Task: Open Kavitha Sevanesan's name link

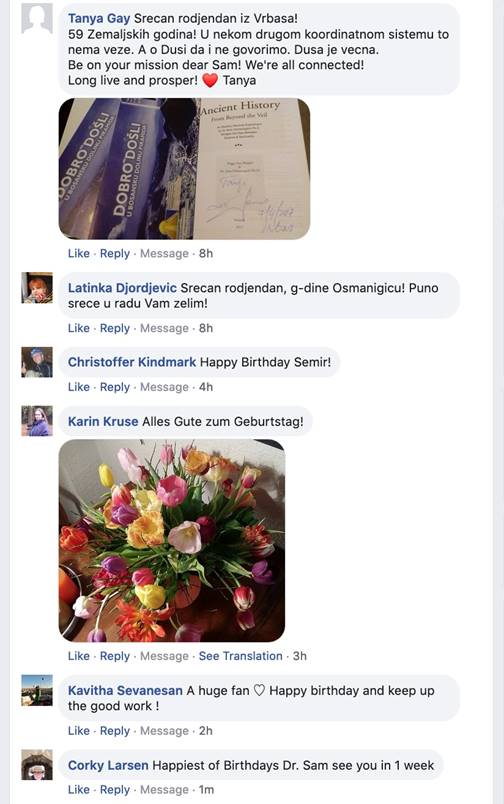Action: tap(125, 691)
